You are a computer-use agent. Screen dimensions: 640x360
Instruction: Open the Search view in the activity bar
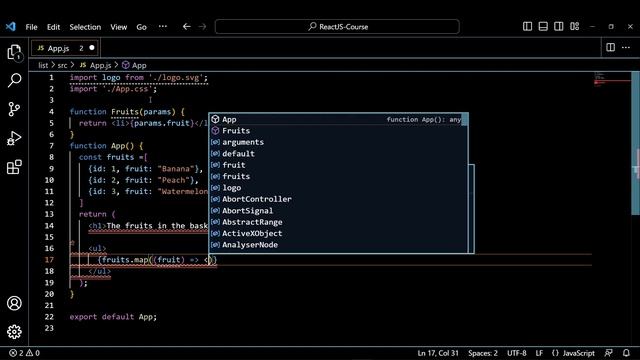pos(14,80)
